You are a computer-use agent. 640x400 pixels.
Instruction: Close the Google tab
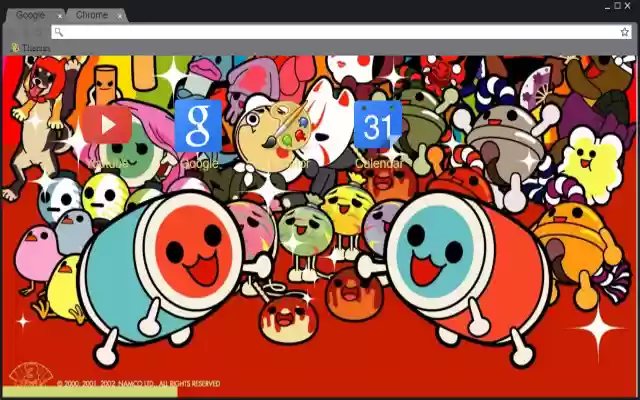pos(60,16)
